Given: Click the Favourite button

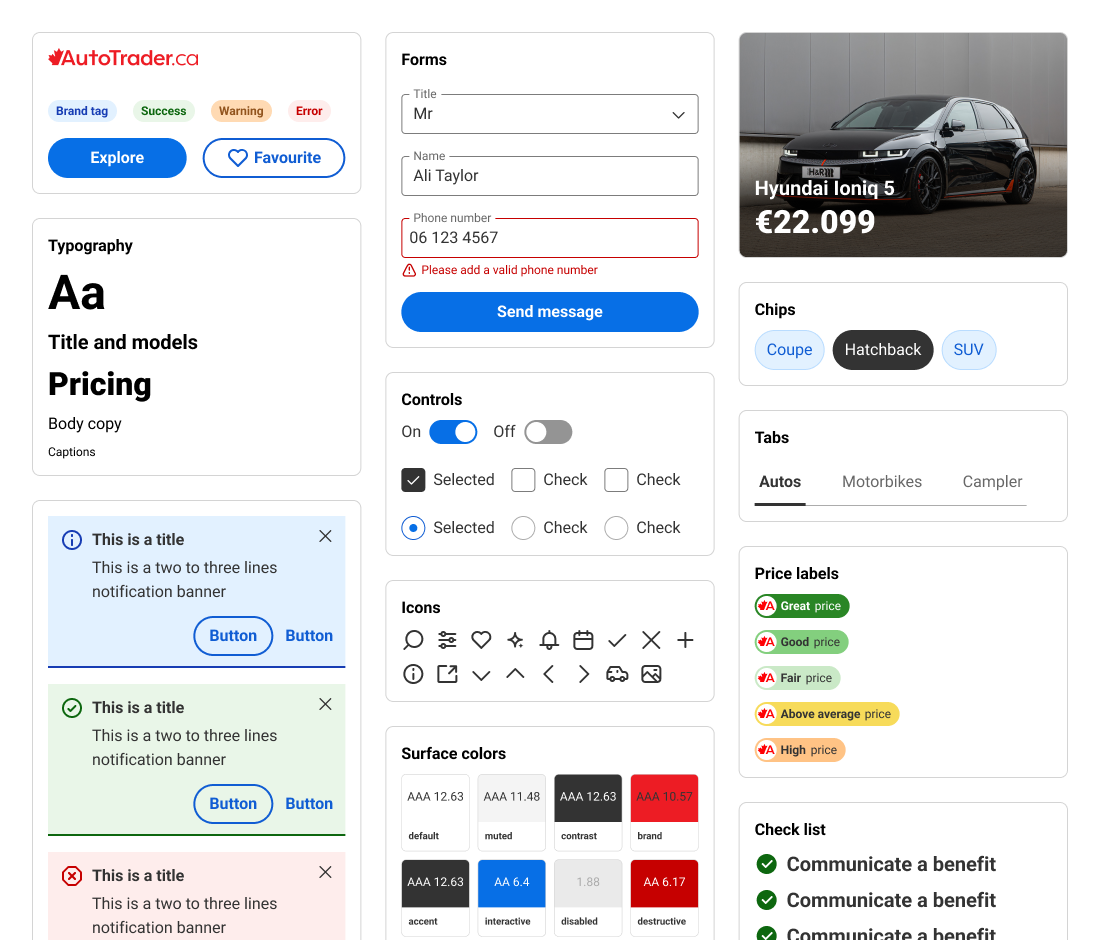Looking at the screenshot, I should coord(274,158).
